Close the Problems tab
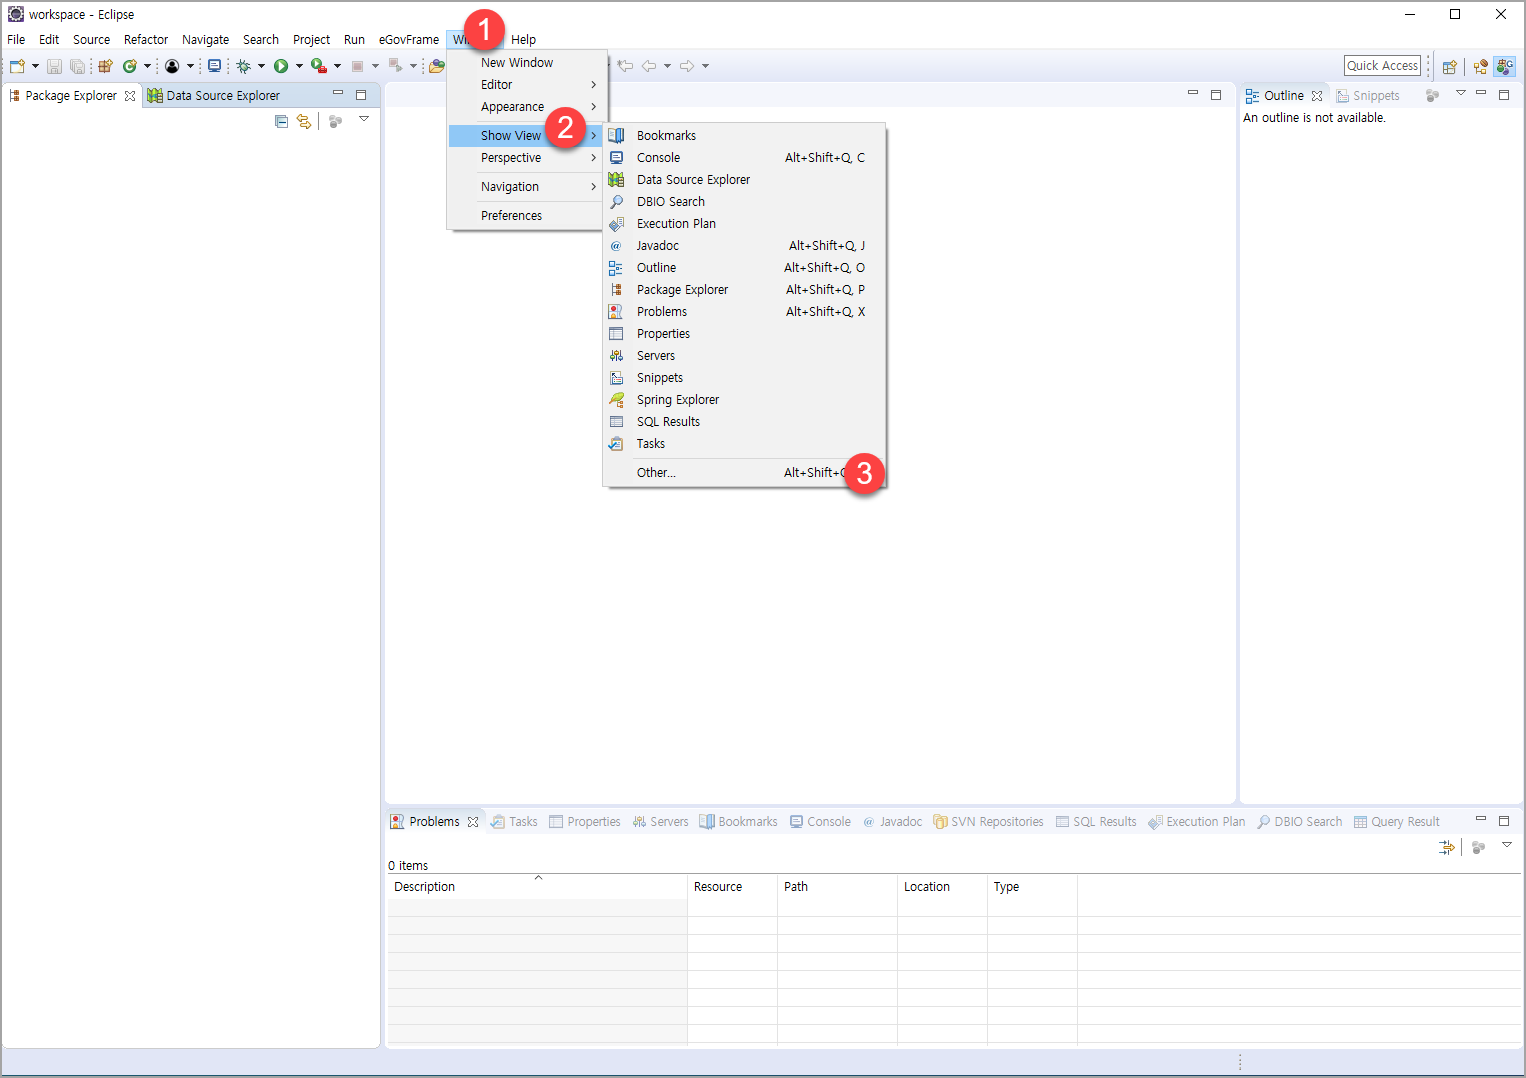 pos(473,822)
